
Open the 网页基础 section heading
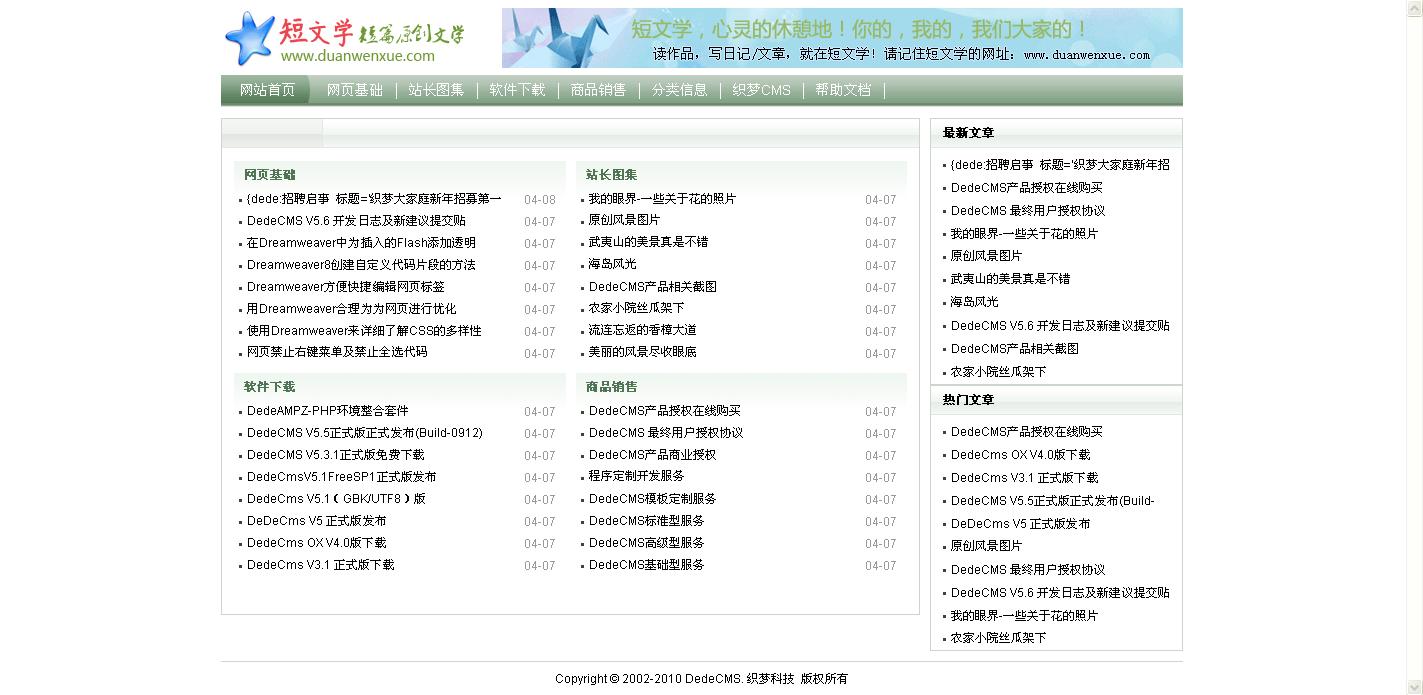[270, 174]
